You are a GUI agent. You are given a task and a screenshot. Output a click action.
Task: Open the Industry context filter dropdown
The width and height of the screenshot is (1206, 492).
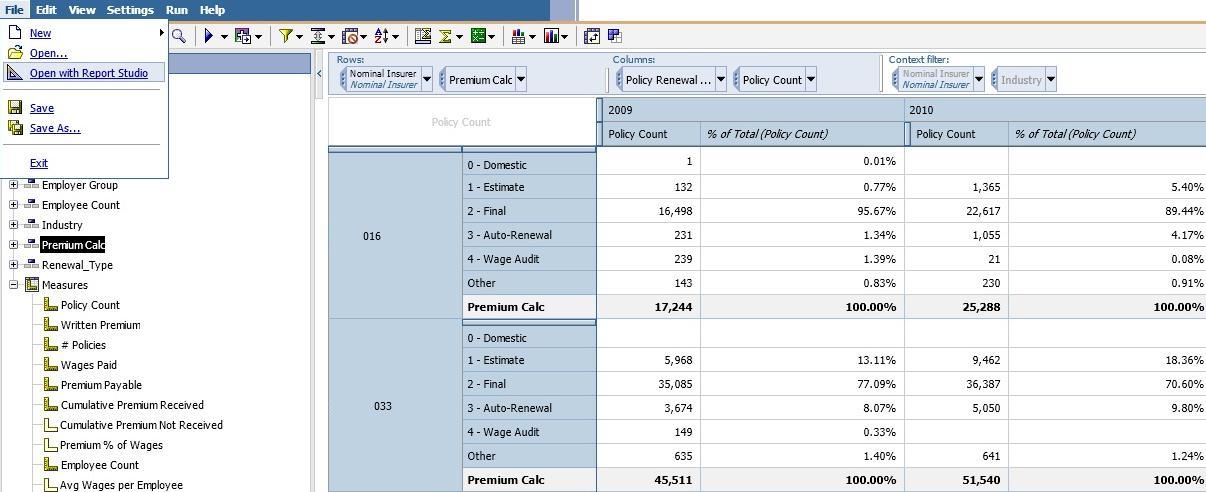coord(1050,80)
